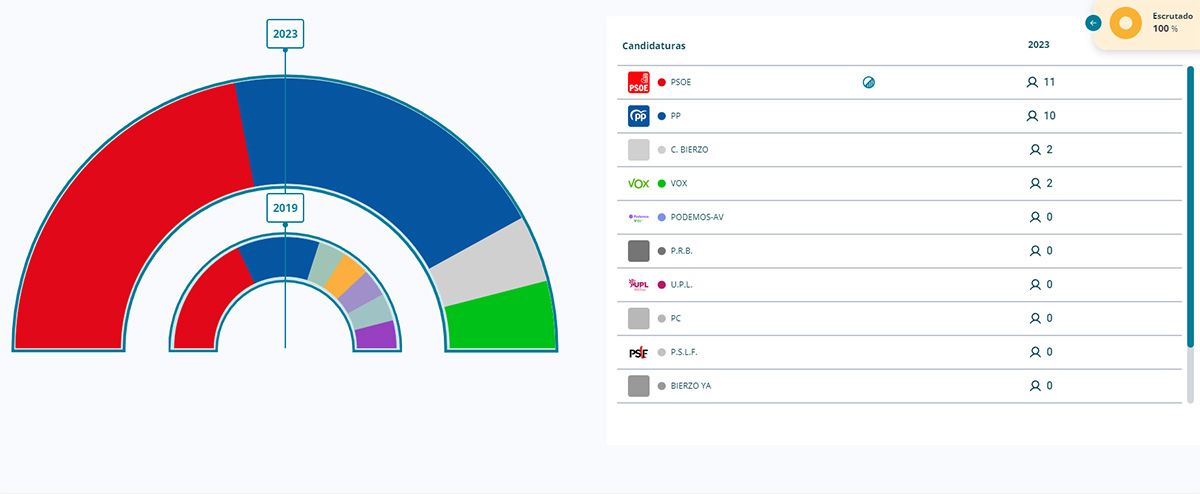
Task: Click the 2023 column header
Action: (x=1038, y=45)
